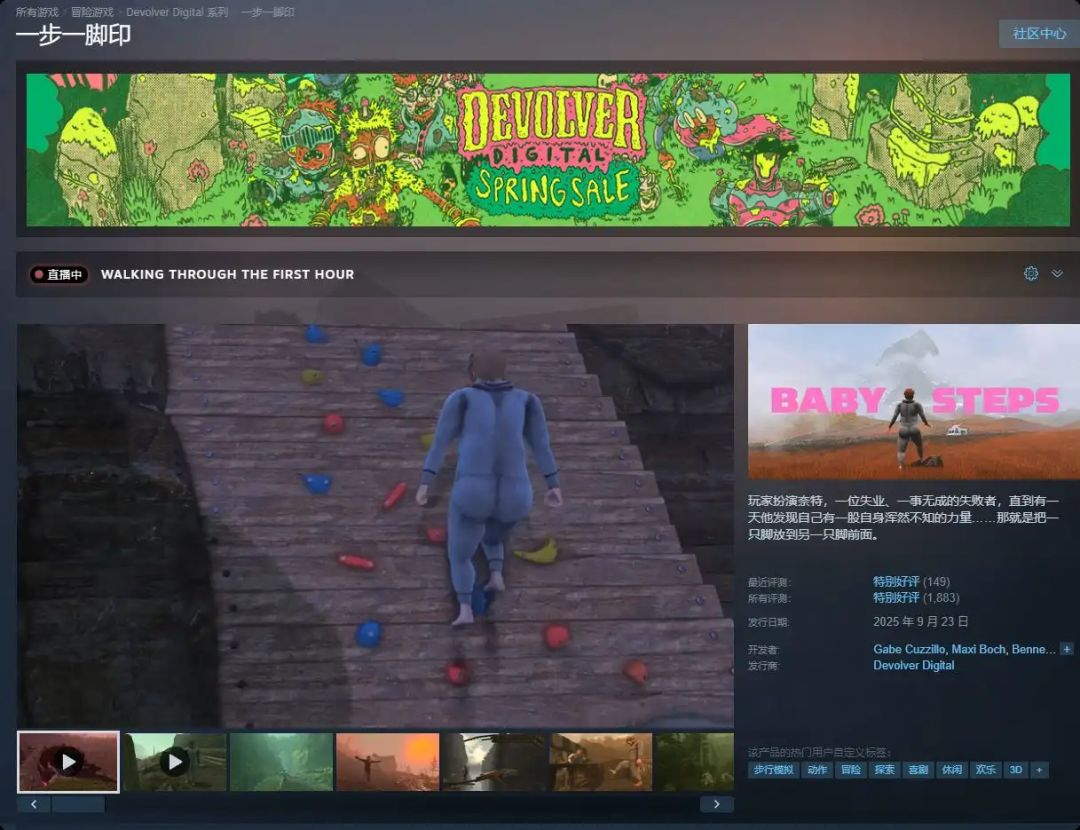Click the WALKING THROUGH THE FIRST HOUR title
Screen dimensions: 1080x830
click(227, 274)
